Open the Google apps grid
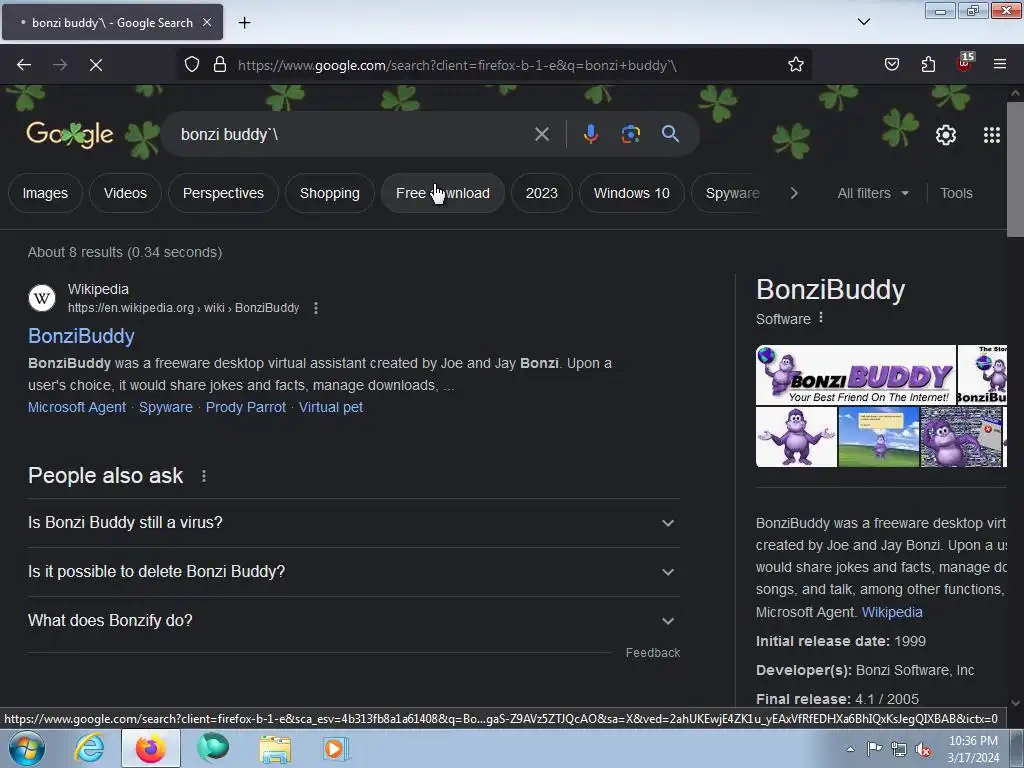 click(x=991, y=135)
